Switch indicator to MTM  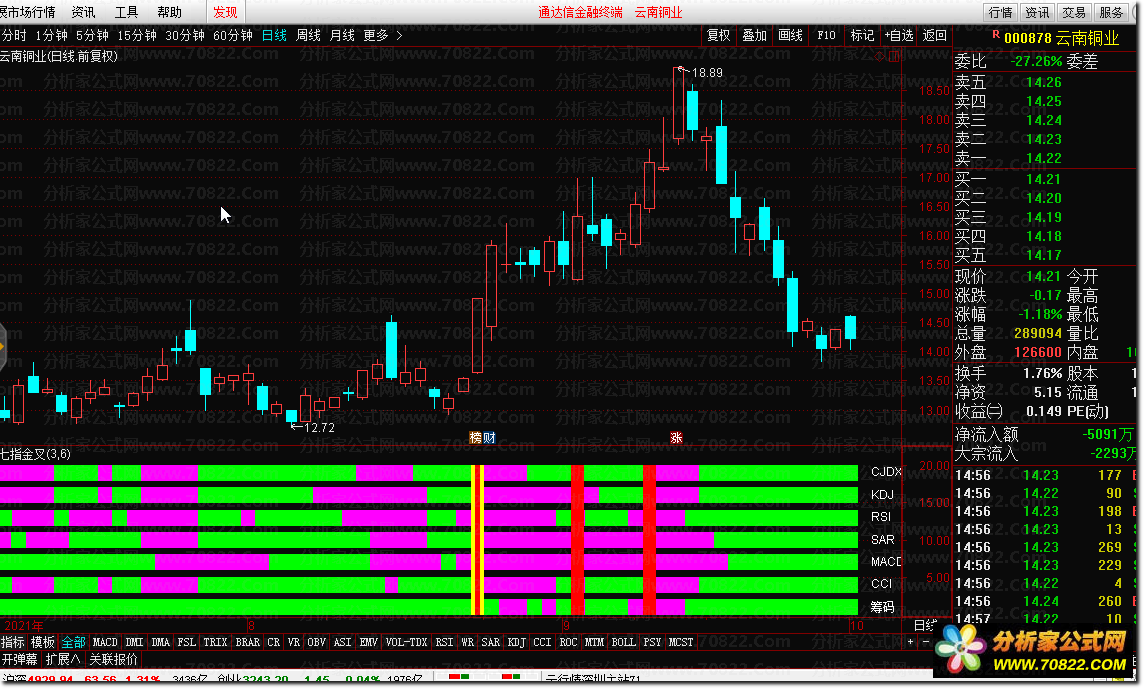click(x=594, y=642)
